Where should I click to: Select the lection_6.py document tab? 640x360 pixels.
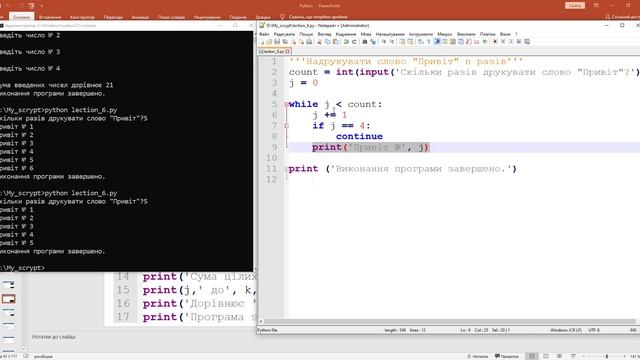click(274, 51)
